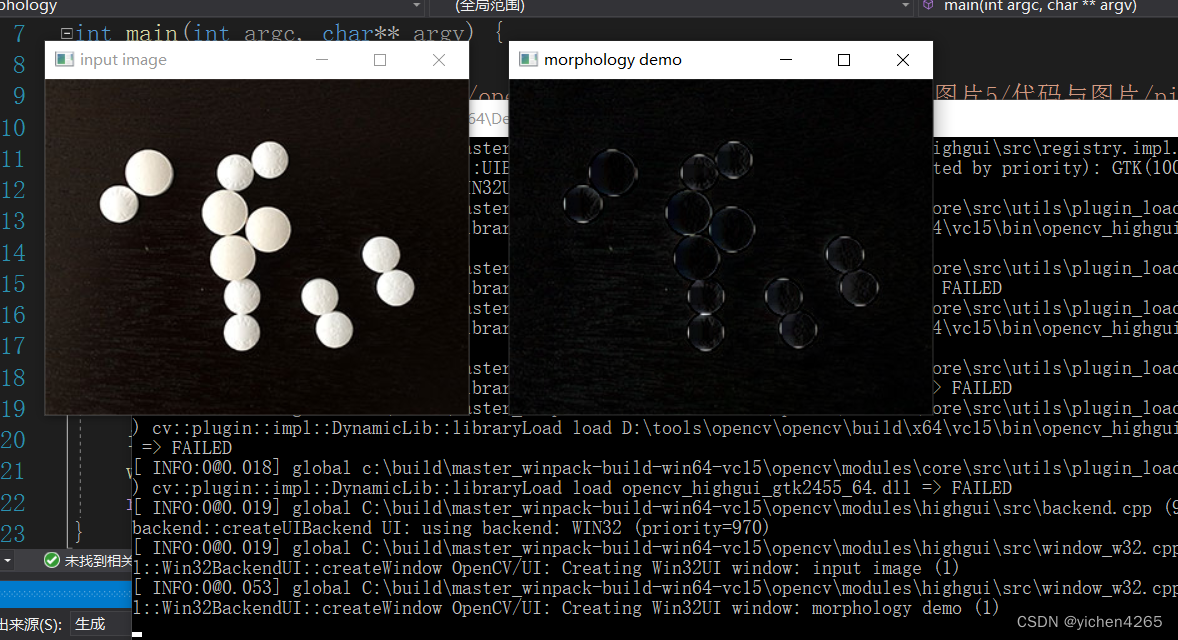The width and height of the screenshot is (1178, 640).
Task: Click the input image window title bar
Action: (256, 60)
